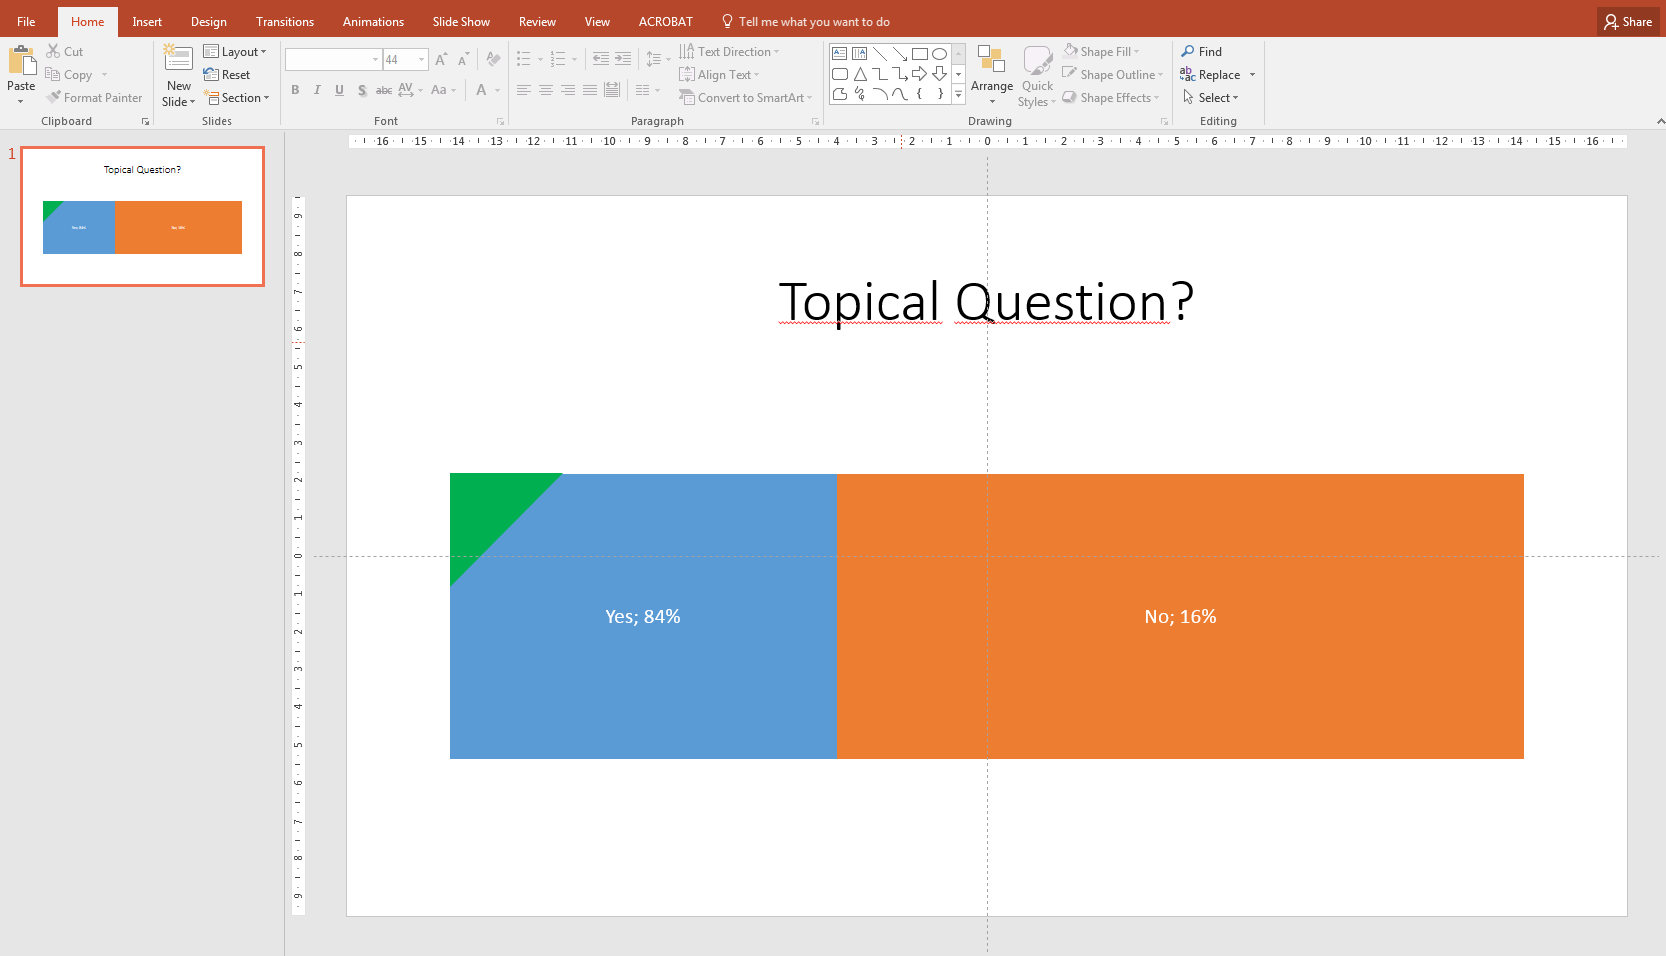1666x956 pixels.
Task: Expand the font size combo box
Action: pos(421,60)
